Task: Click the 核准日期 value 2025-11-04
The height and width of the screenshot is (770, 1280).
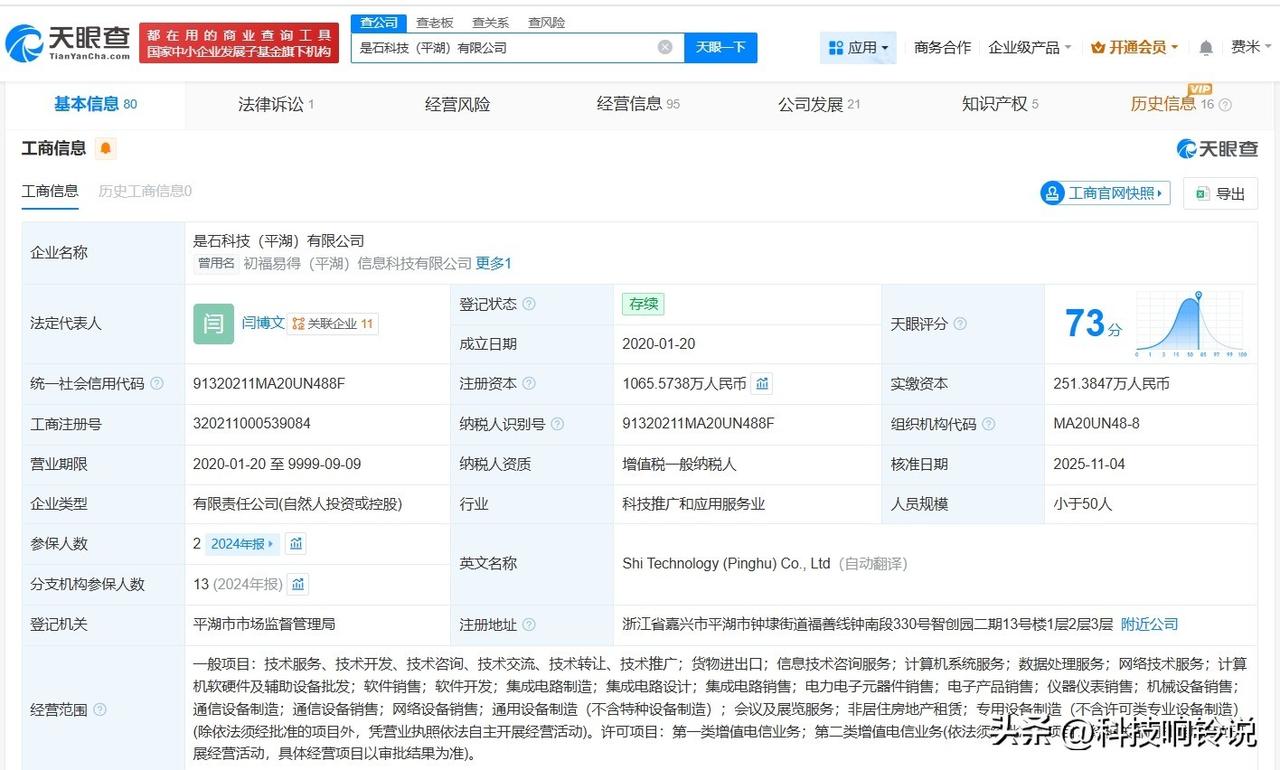Action: (x=1090, y=464)
